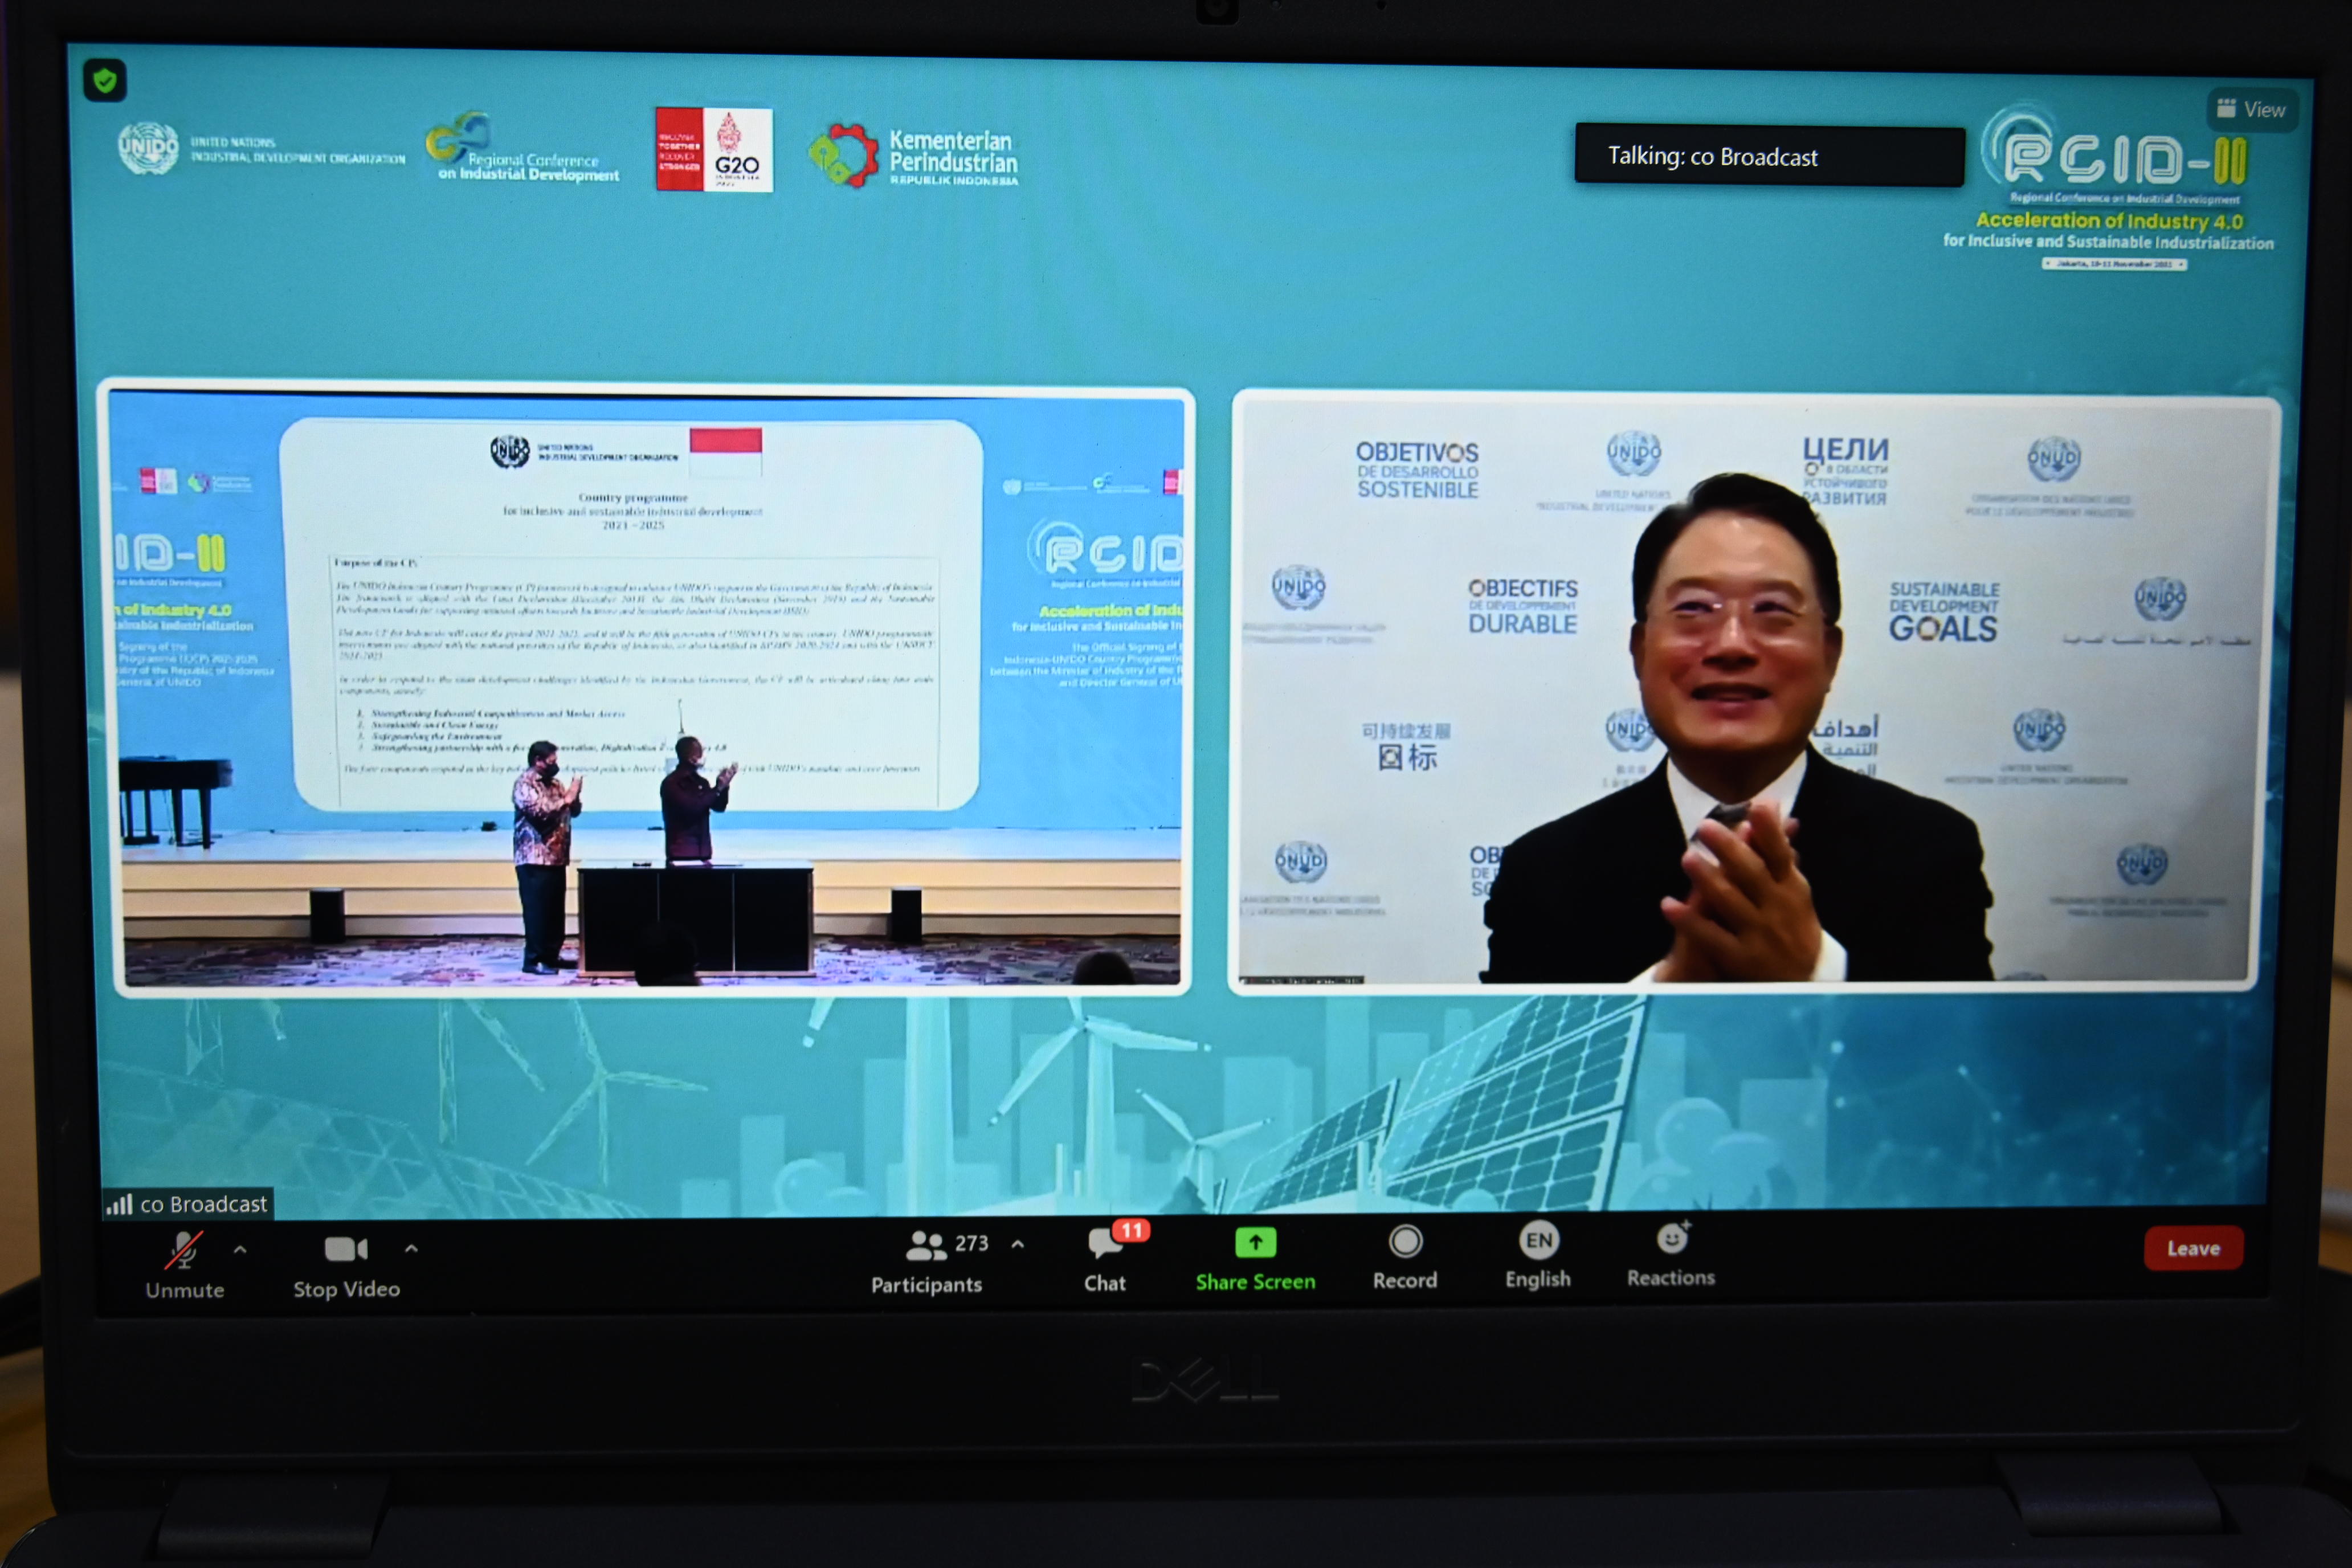
Task: Click the Kementerian Perindustrian logo
Action: click(913, 155)
